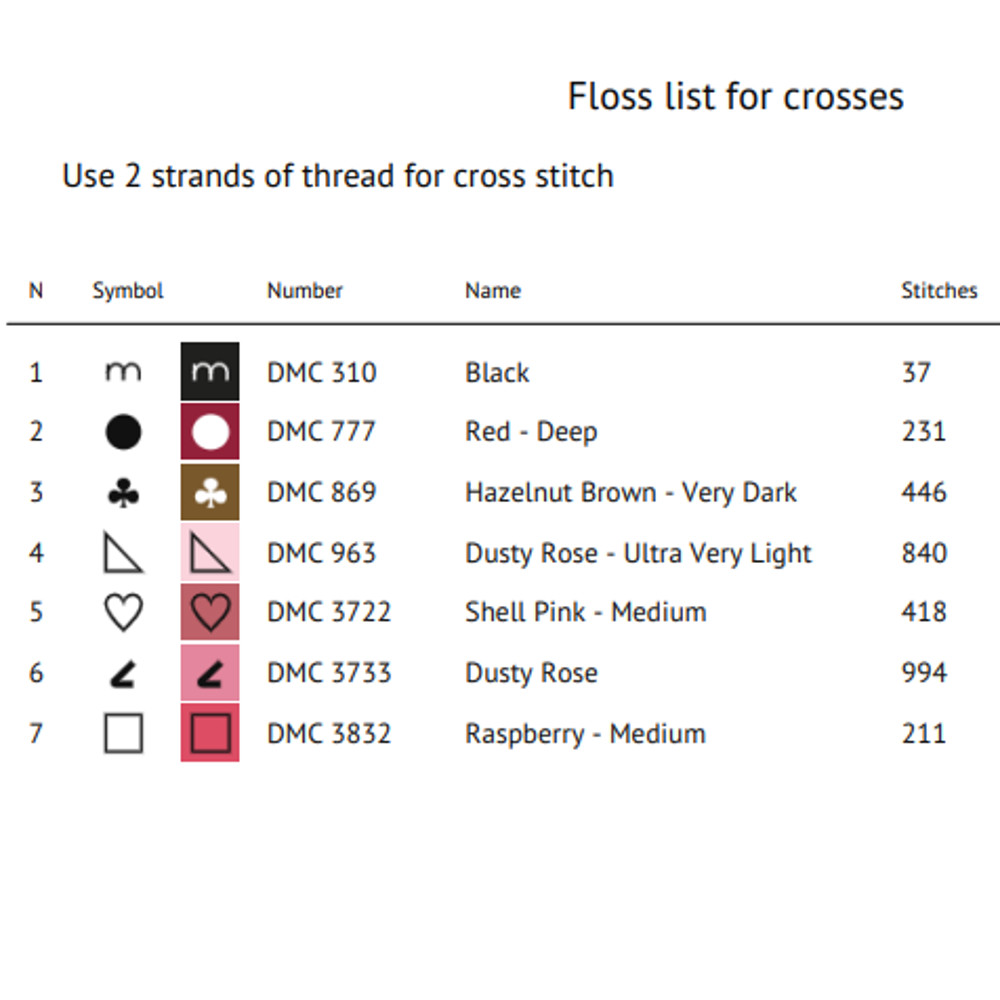Click the 'Name' column header

(493, 291)
